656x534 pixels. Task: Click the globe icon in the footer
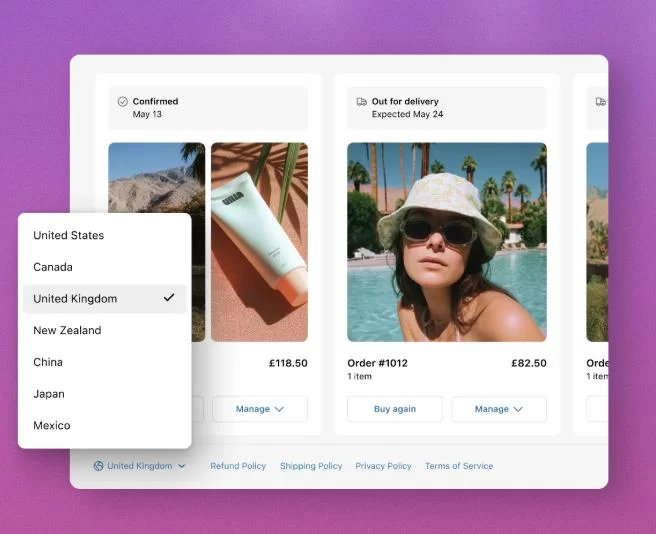coord(99,466)
